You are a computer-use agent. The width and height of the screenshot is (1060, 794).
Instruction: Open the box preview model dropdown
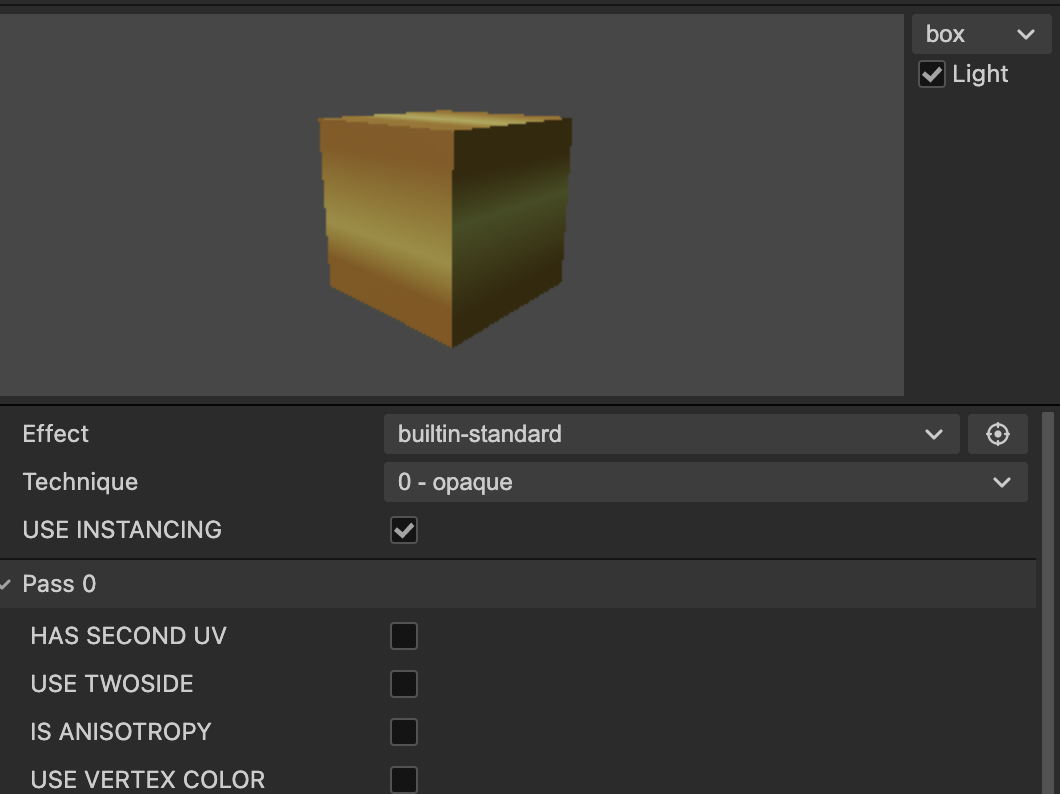point(981,34)
